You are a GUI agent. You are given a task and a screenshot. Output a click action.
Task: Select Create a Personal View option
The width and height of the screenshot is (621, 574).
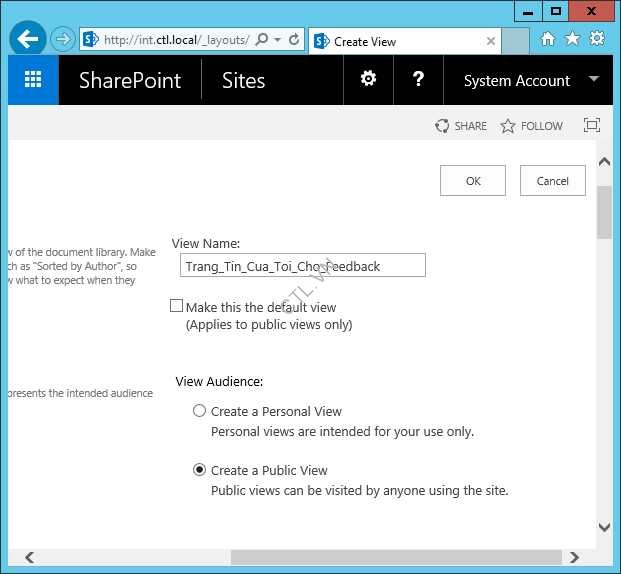(x=199, y=411)
